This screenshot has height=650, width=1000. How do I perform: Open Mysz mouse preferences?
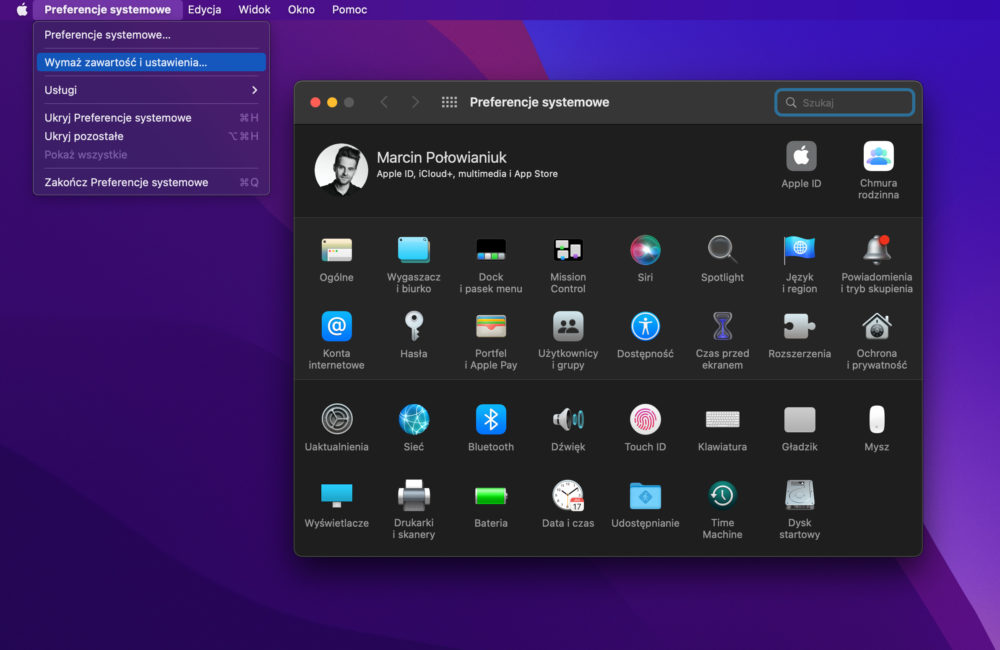pyautogui.click(x=876, y=419)
